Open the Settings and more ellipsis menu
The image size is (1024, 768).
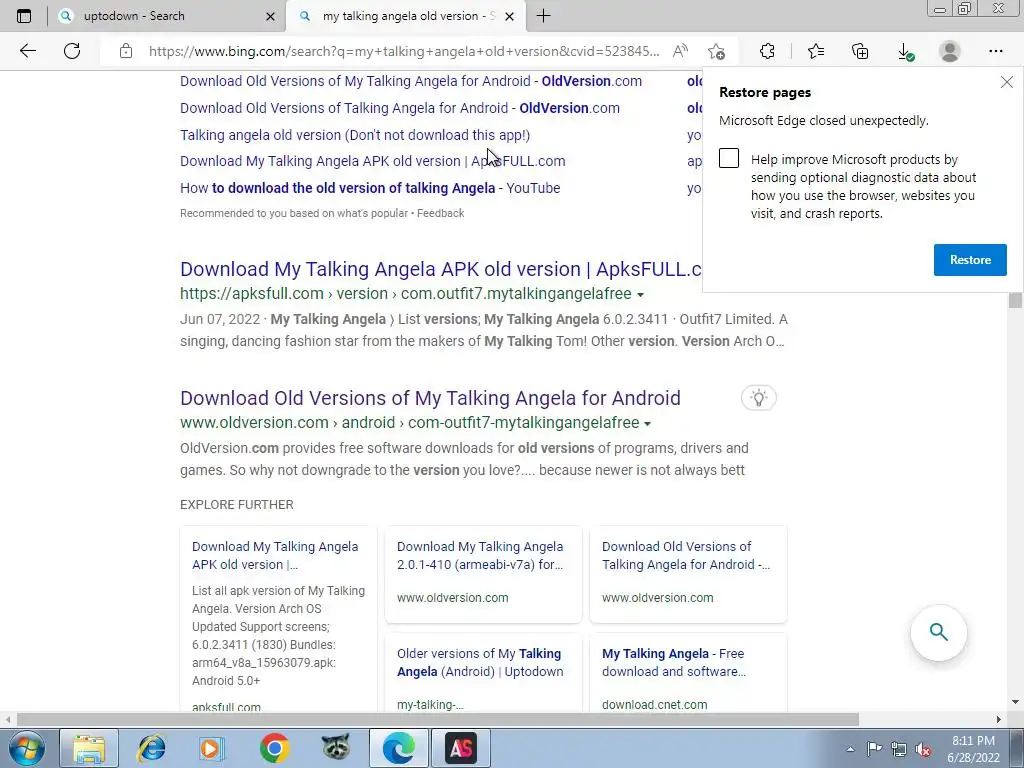tap(995, 51)
